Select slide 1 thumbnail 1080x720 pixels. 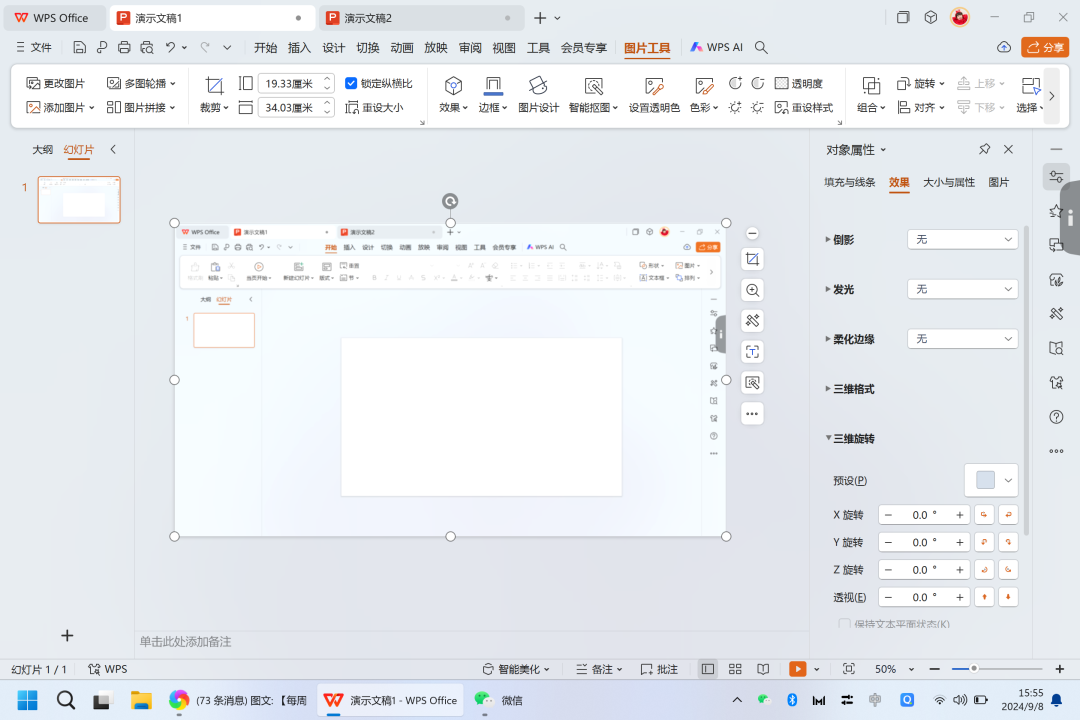click(79, 200)
